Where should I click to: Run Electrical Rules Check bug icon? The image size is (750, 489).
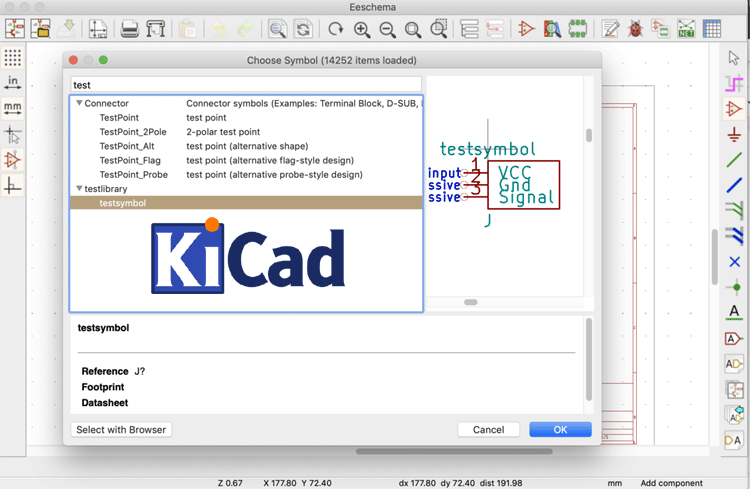tap(636, 29)
